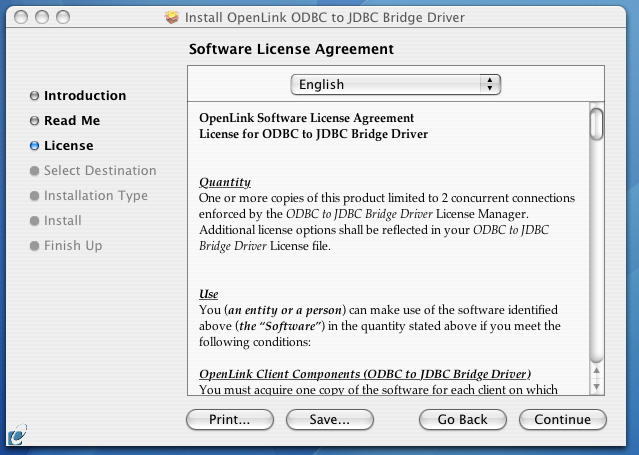
Task: Click the Introduction step bullet icon
Action: click(35, 95)
